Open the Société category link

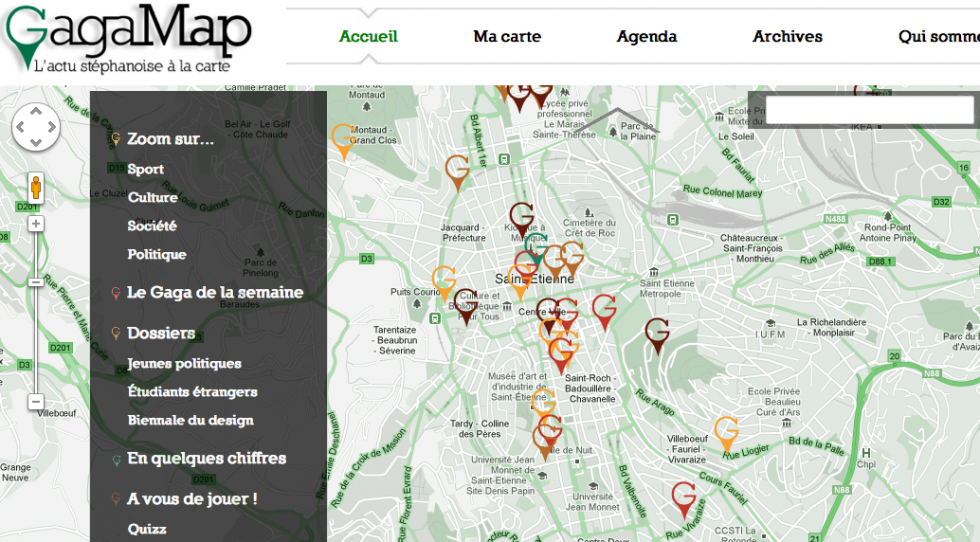click(x=152, y=226)
